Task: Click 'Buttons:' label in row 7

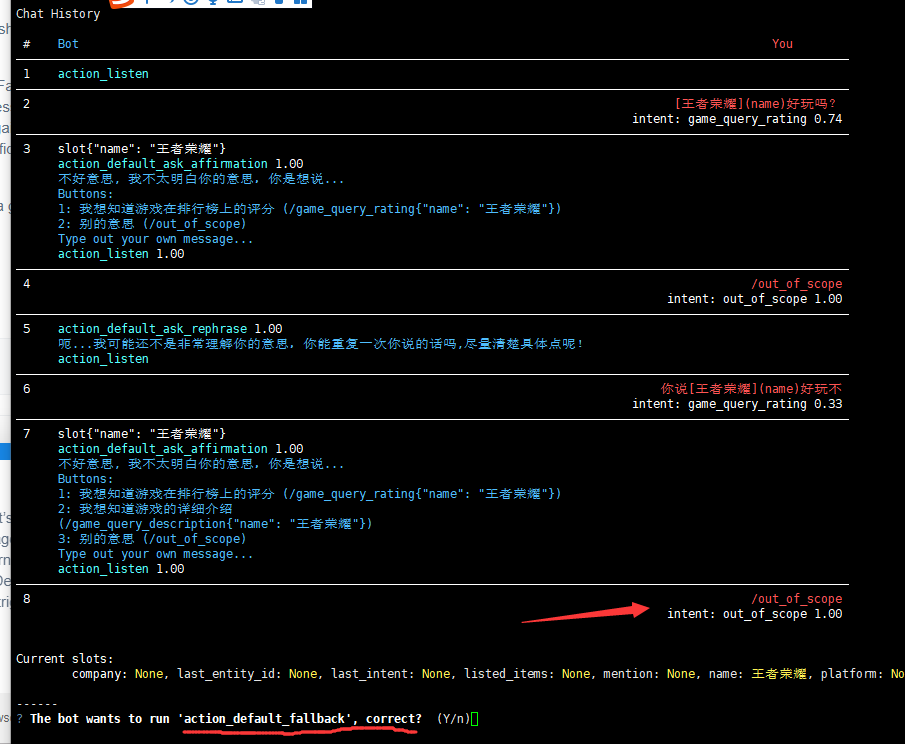Action: pyautogui.click(x=85, y=479)
